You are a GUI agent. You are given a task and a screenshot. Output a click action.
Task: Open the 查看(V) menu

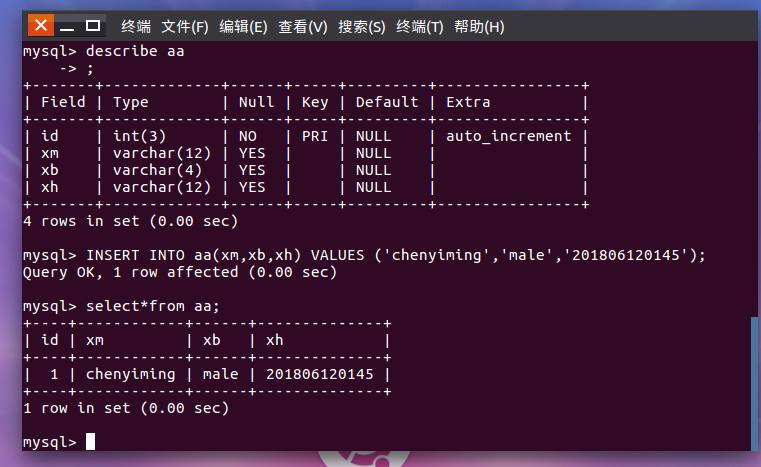click(x=303, y=26)
